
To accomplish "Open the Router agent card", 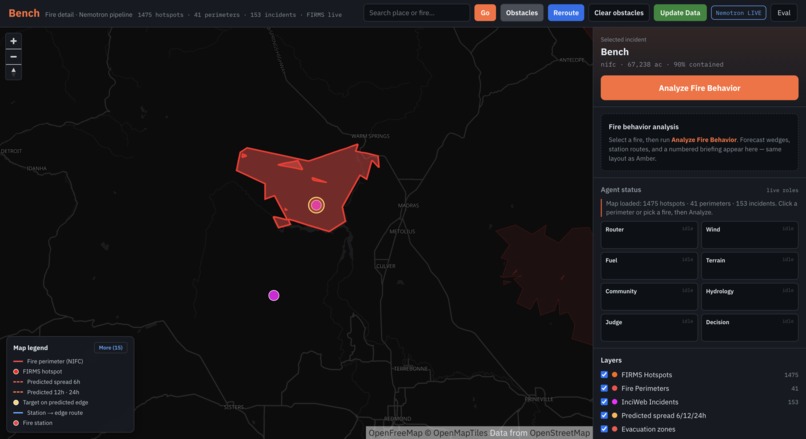I will [649, 235].
